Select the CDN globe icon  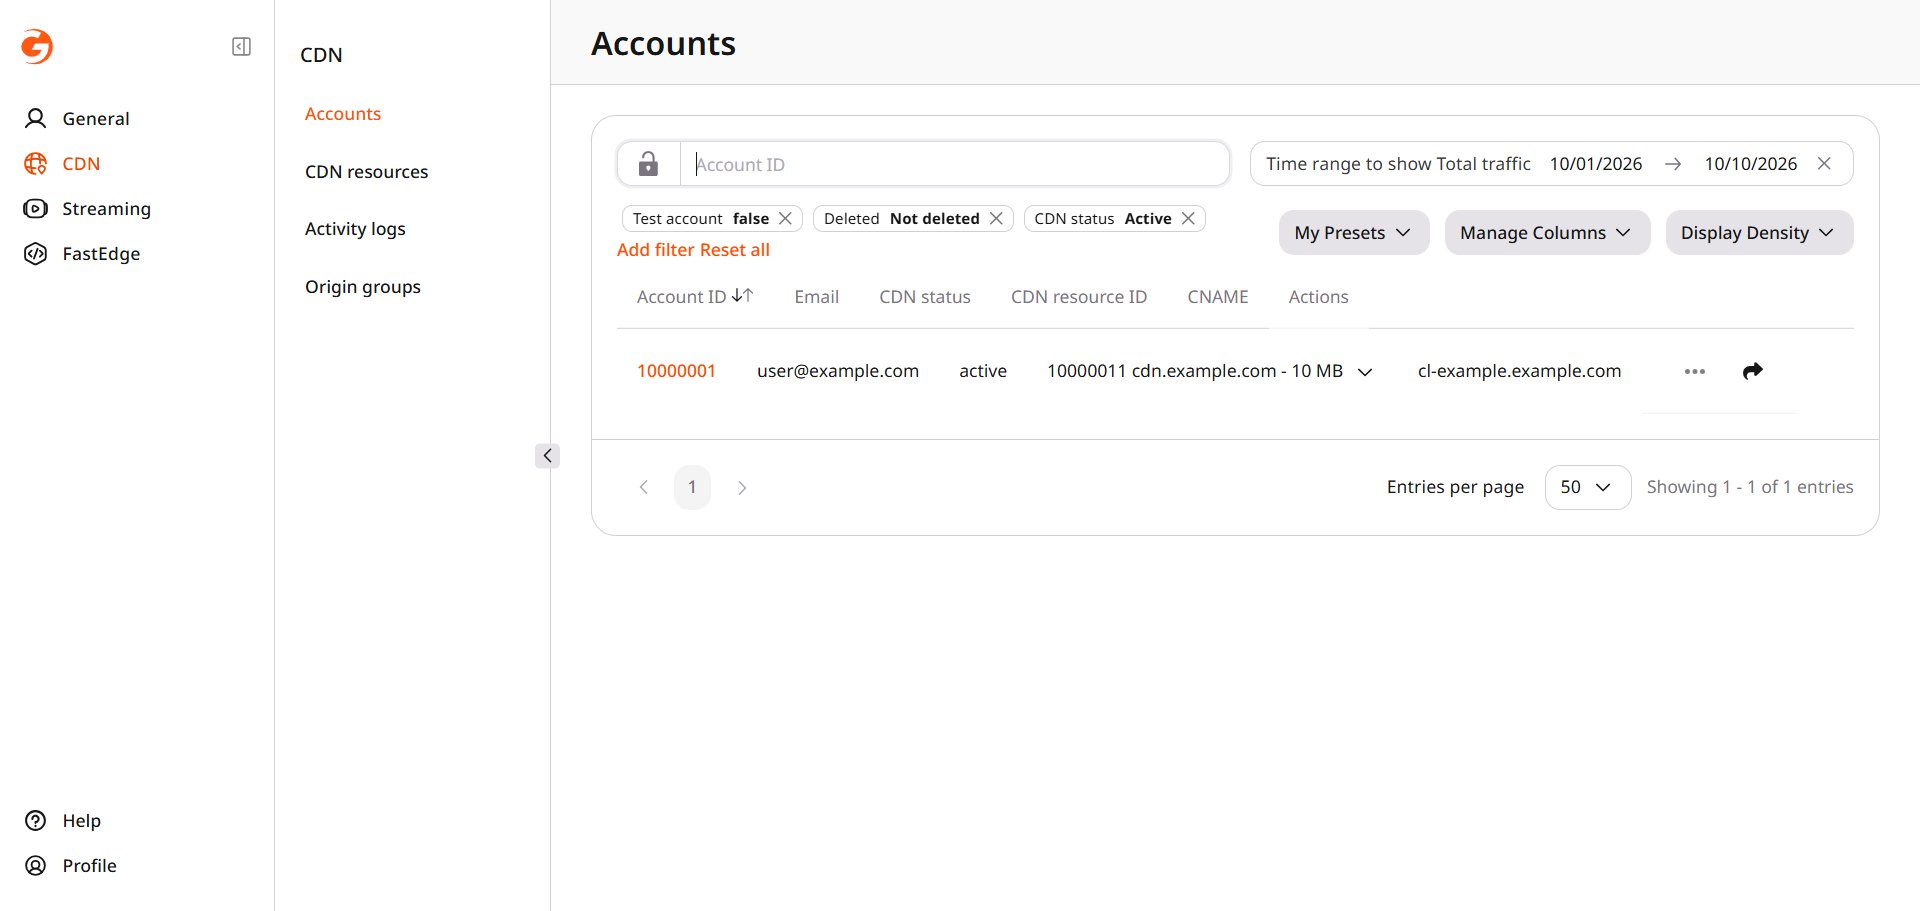(36, 164)
